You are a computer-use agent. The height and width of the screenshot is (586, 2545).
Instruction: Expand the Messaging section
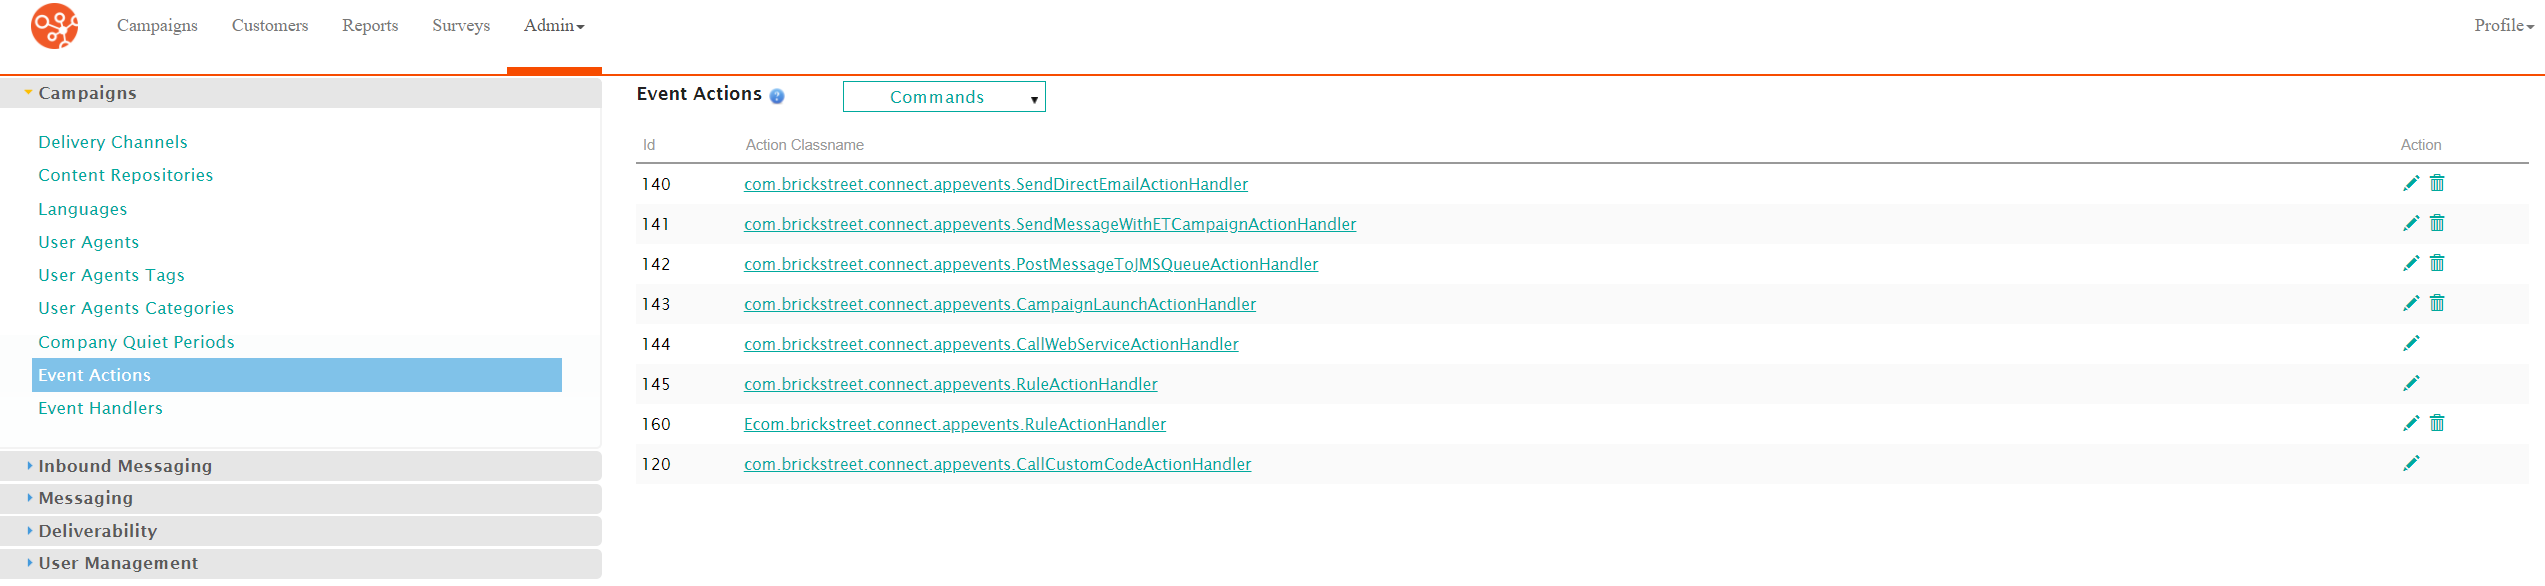[300, 498]
